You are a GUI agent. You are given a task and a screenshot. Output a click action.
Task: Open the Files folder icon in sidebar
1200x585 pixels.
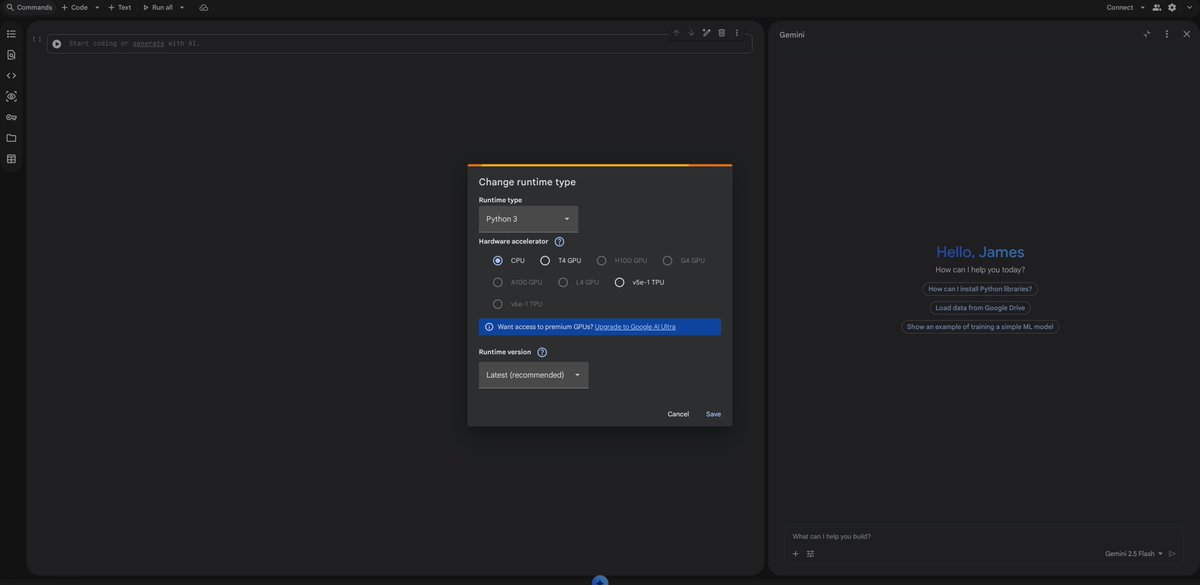click(11, 138)
